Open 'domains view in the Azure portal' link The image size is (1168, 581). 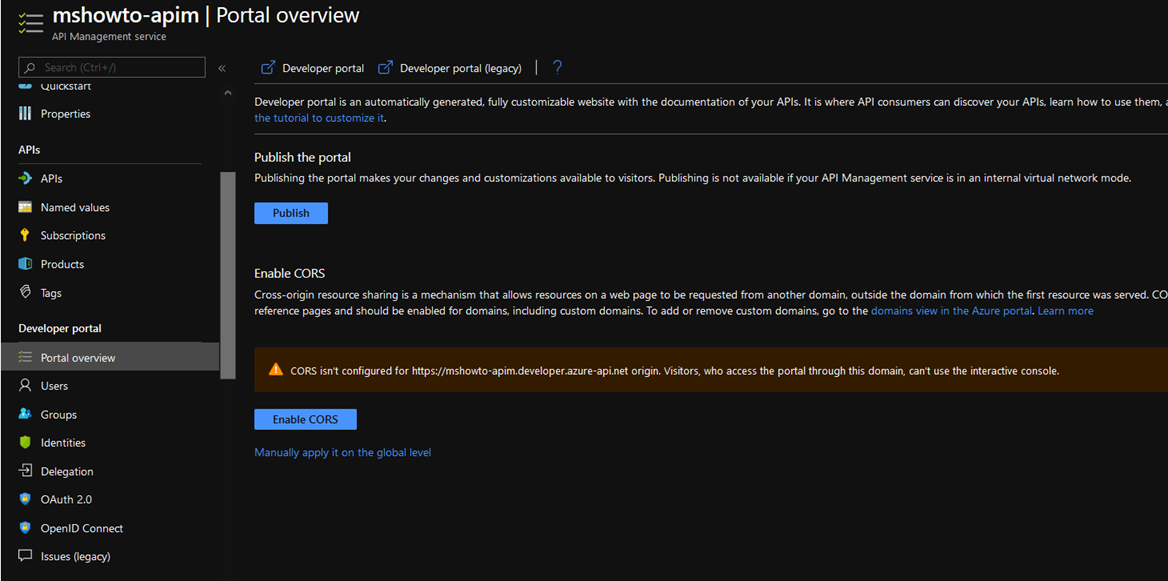[x=951, y=311]
